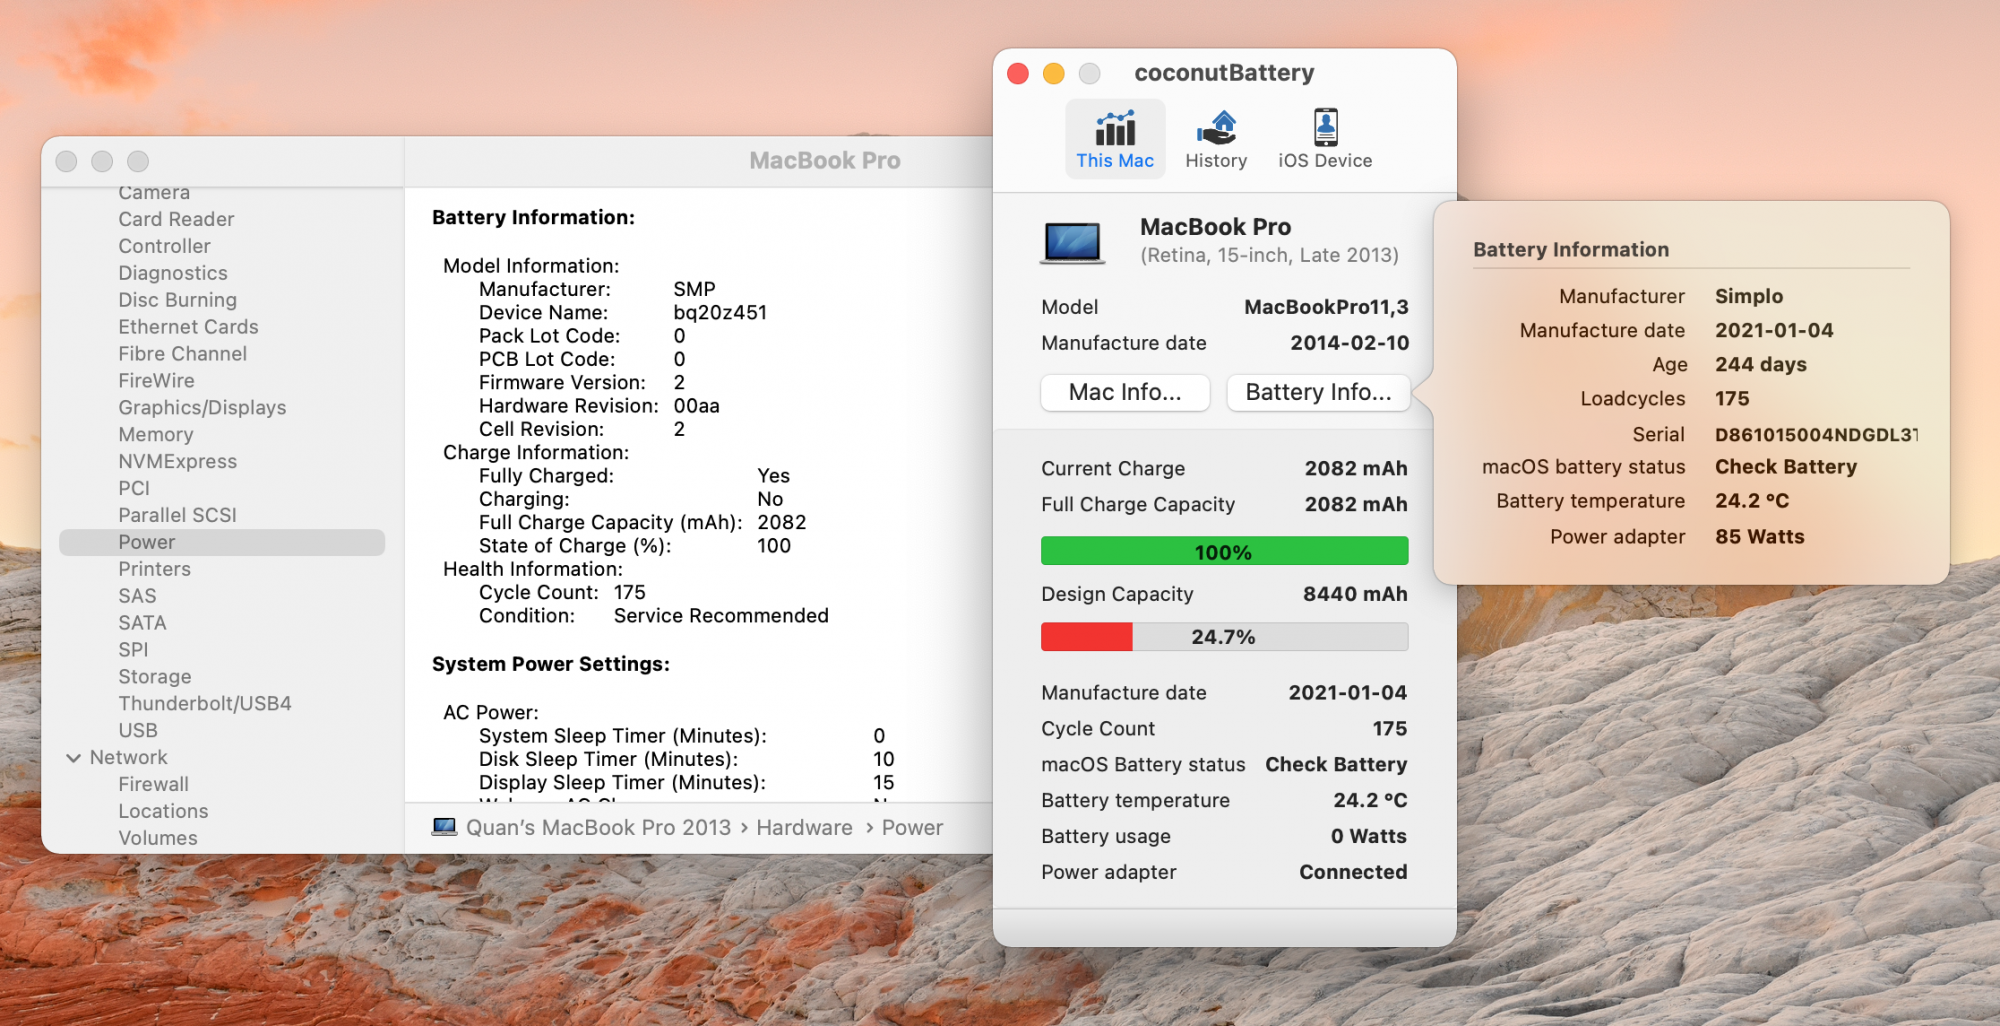The height and width of the screenshot is (1026, 2000).
Task: Click the 0 Watts battery usage value
Action: click(x=1368, y=836)
